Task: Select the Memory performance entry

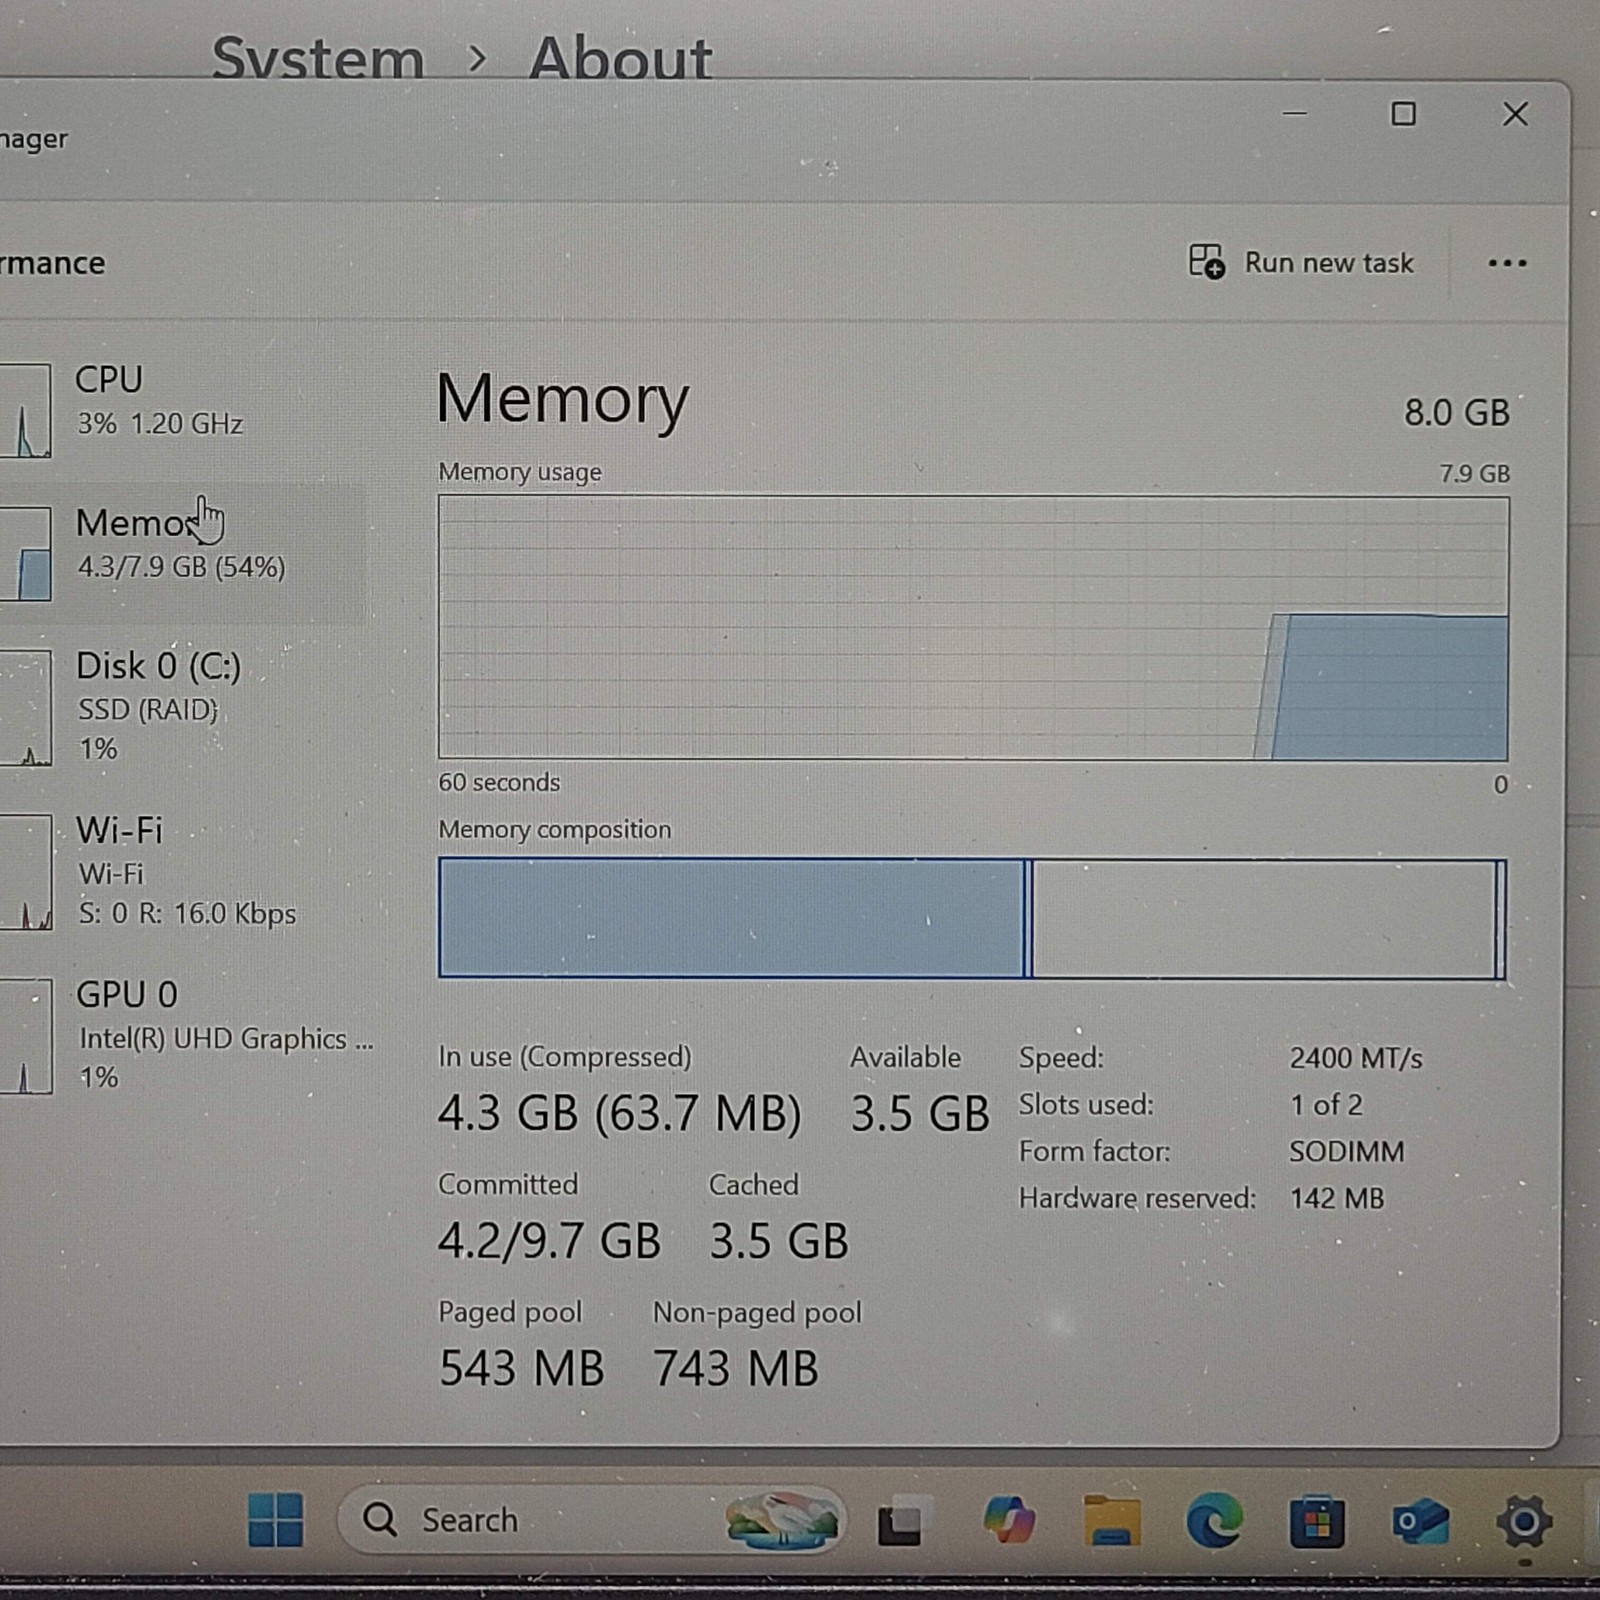Action: (182, 554)
